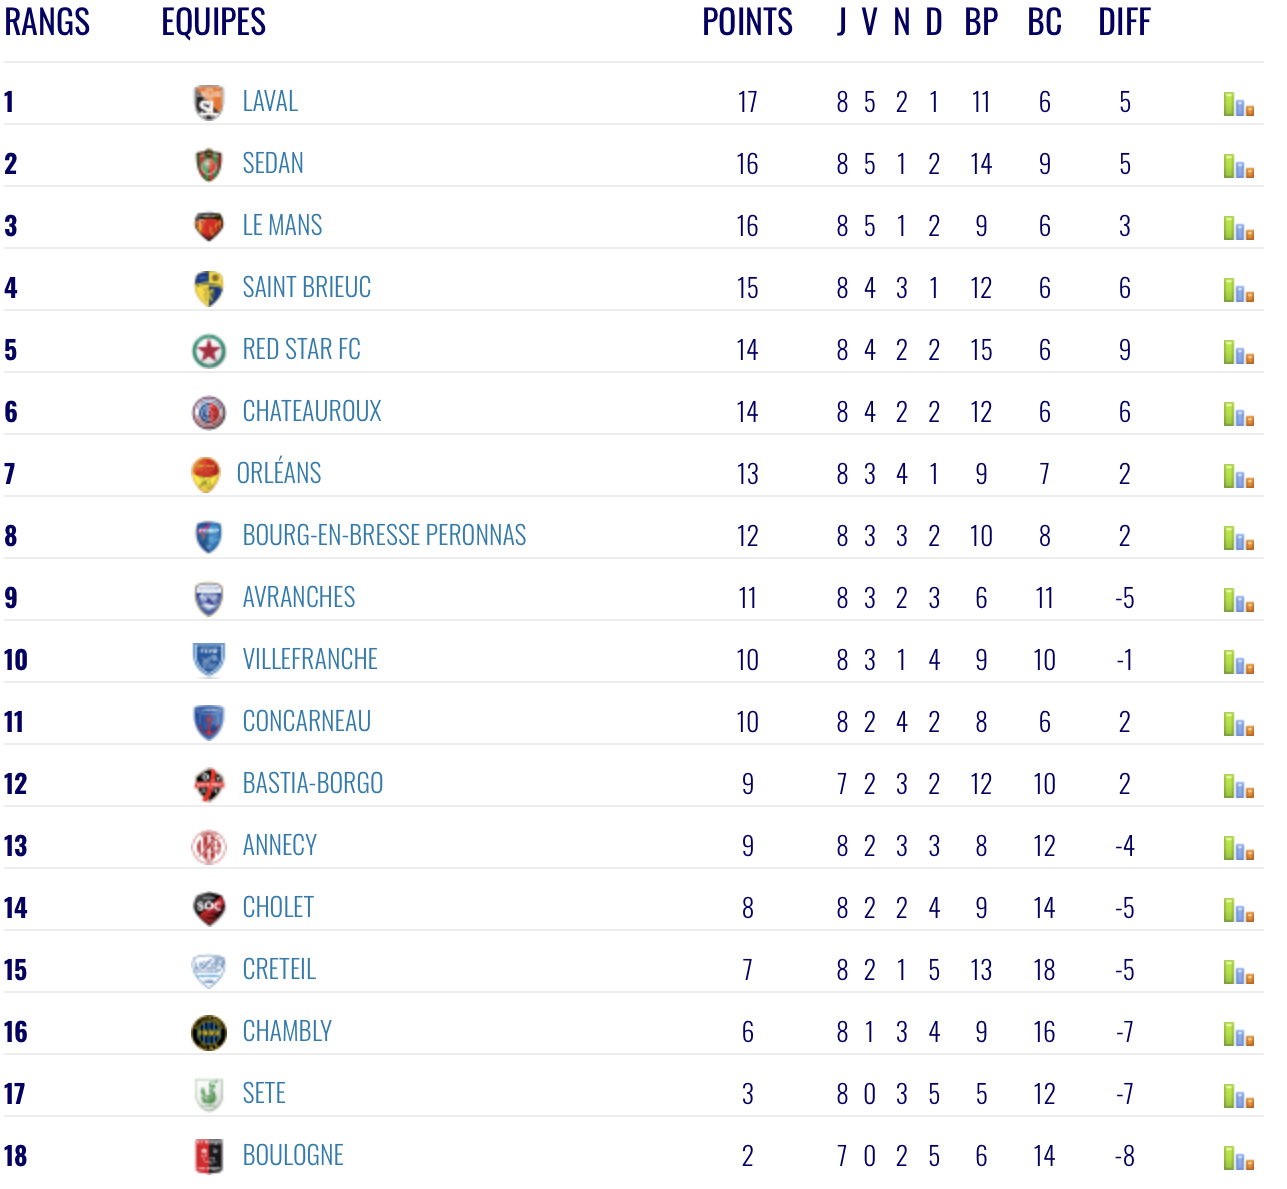Screen dimensions: 1287x1189
Task: Open the VILLEFRANCHE team link
Action: pyautogui.click(x=310, y=660)
